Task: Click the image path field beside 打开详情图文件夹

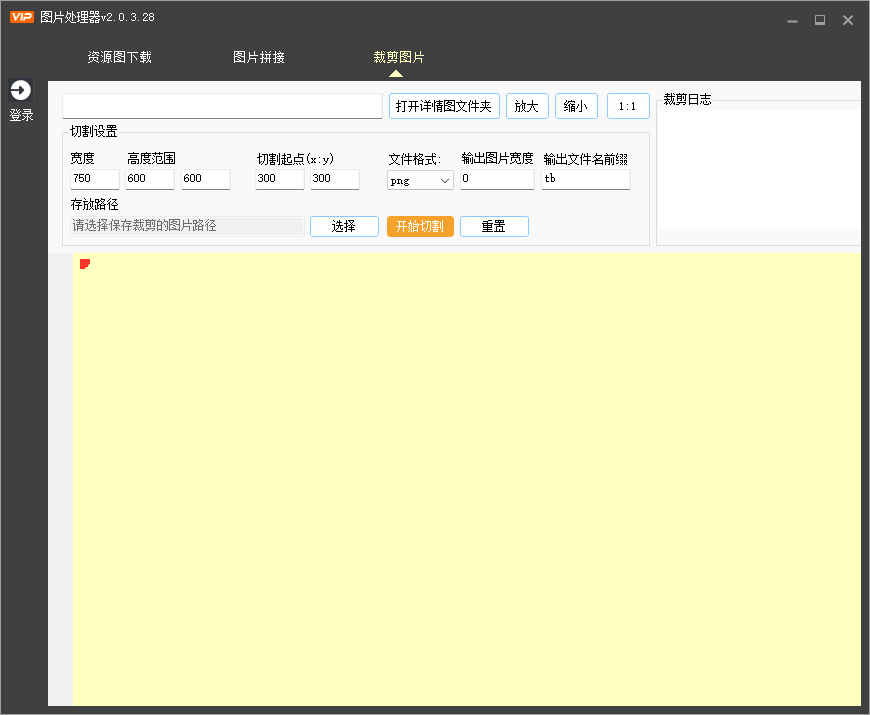Action: [222, 105]
